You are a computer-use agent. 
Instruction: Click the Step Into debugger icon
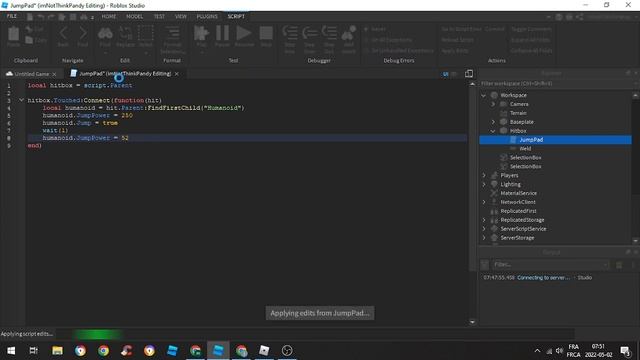pos(290,33)
